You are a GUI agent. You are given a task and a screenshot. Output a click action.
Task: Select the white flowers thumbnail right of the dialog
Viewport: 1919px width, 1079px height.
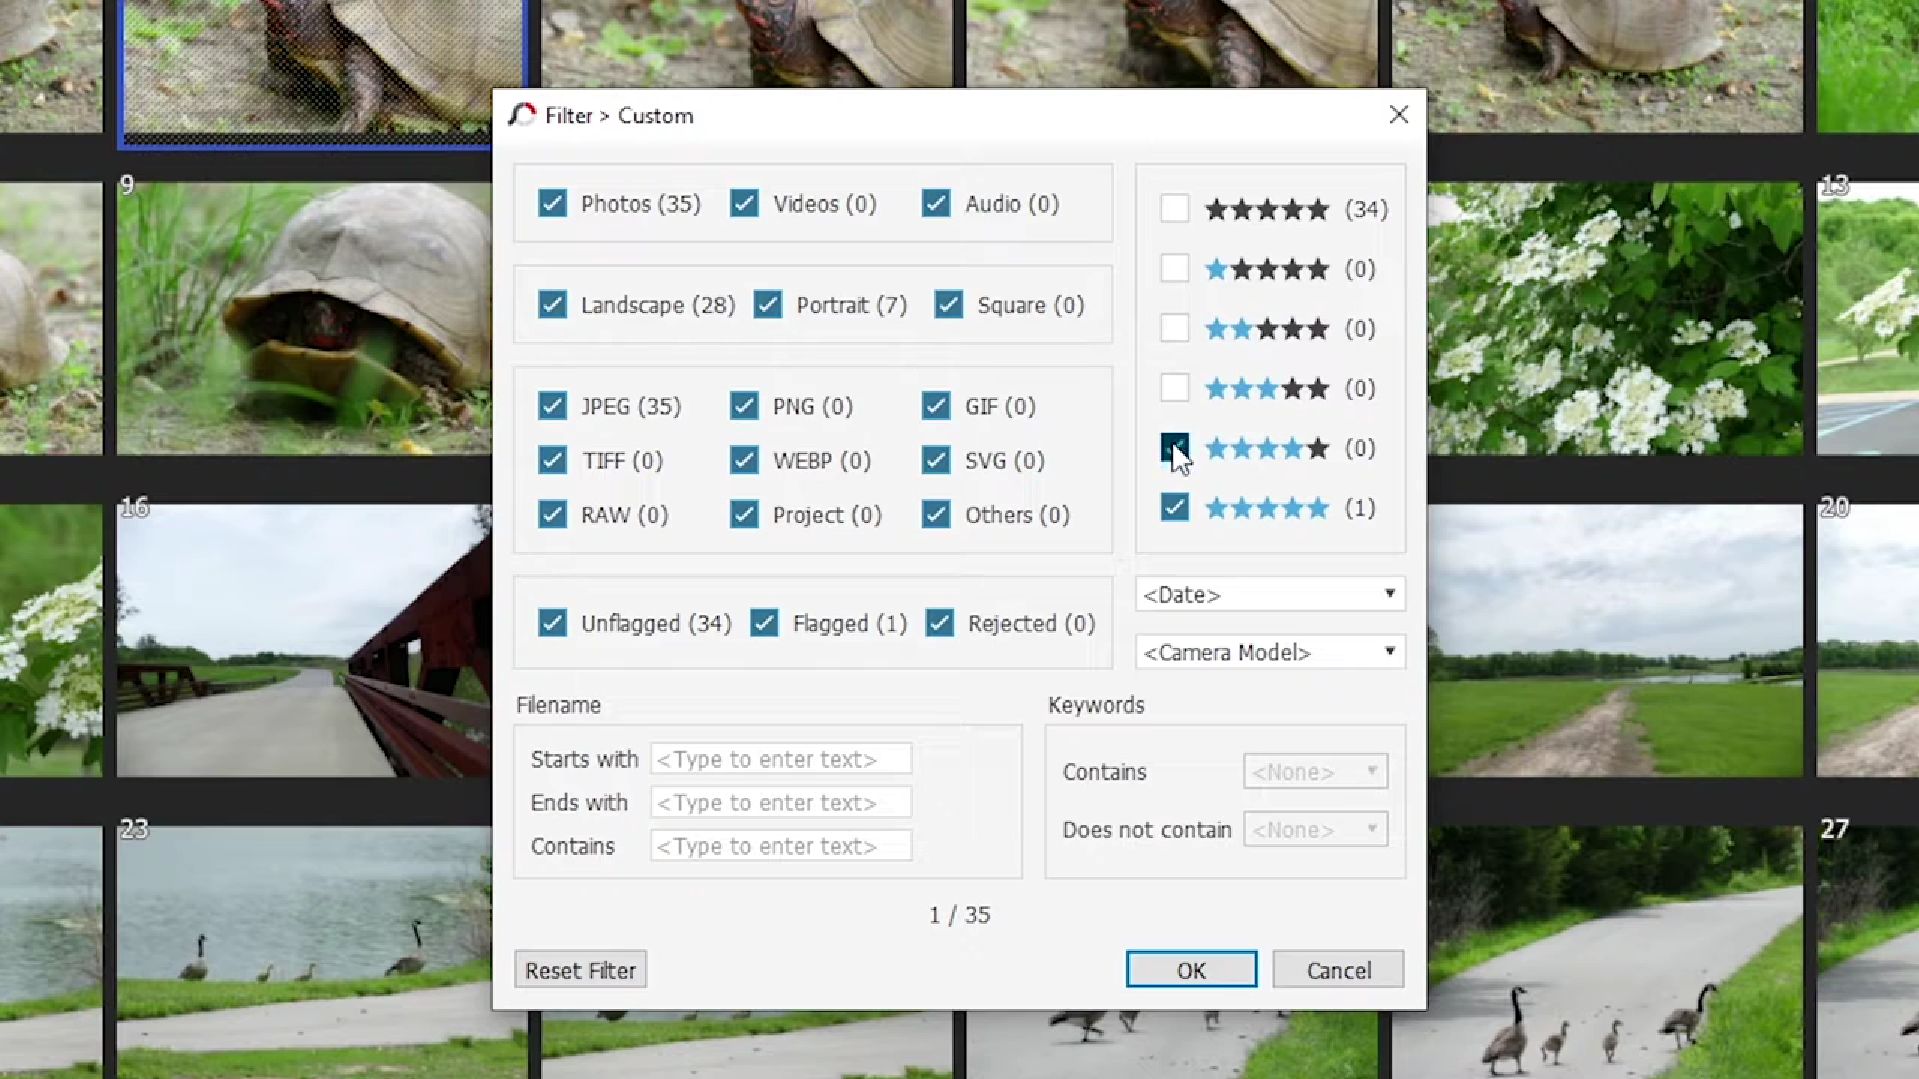click(x=1615, y=318)
